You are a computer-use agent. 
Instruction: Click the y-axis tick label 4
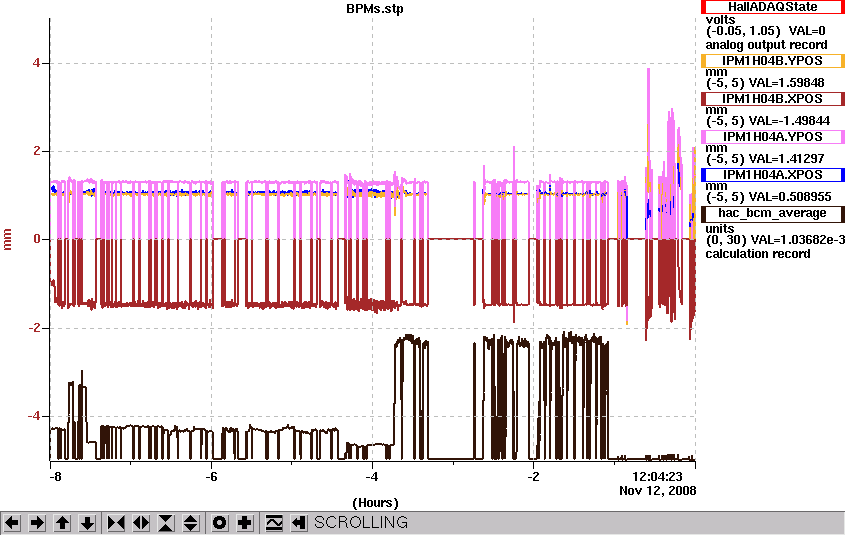pos(37,63)
